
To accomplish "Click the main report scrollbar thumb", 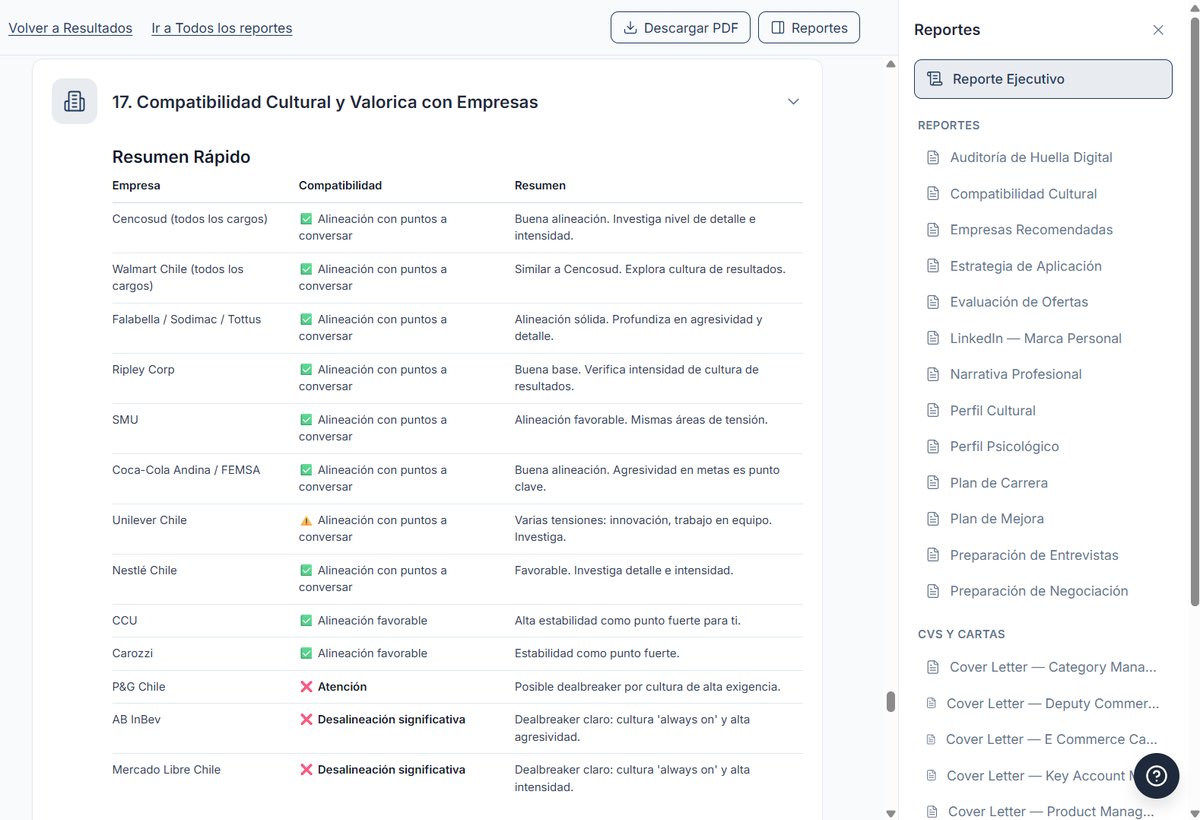I will point(890,702).
